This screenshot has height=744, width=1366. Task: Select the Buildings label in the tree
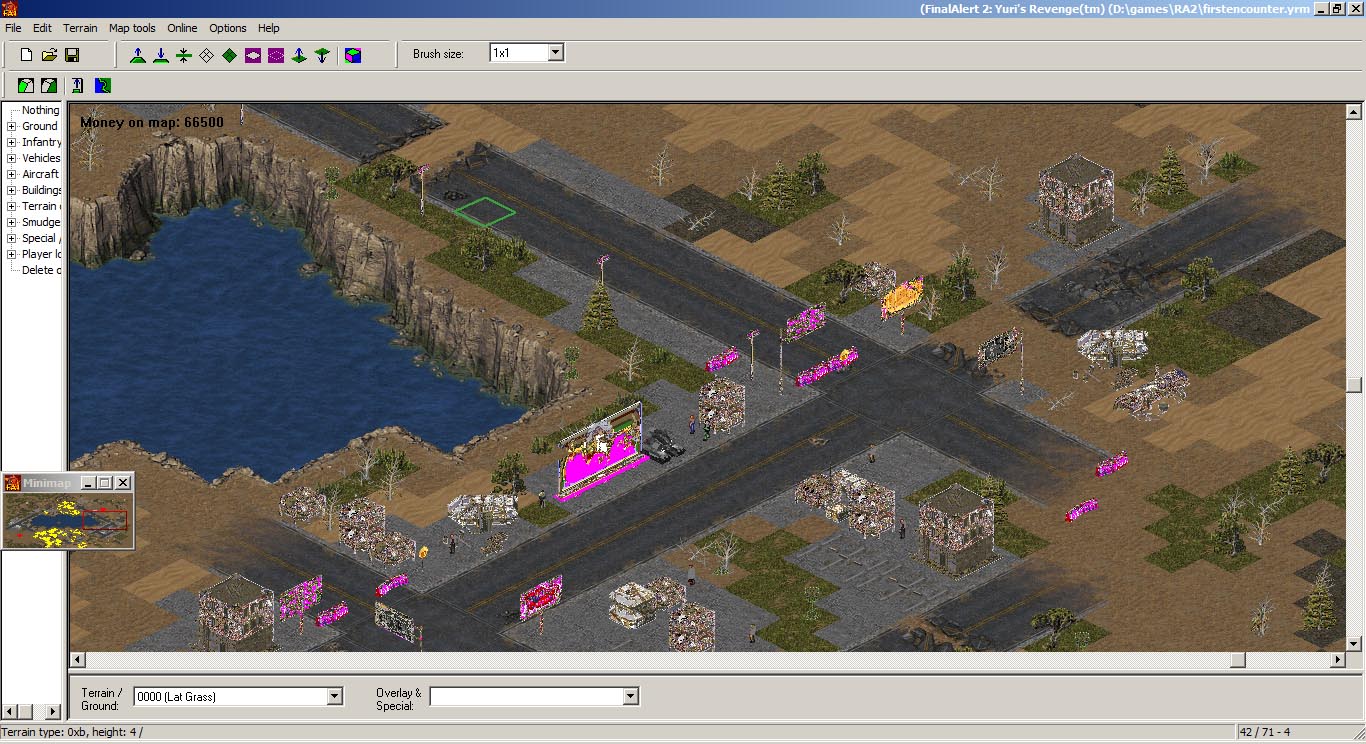click(x=41, y=191)
